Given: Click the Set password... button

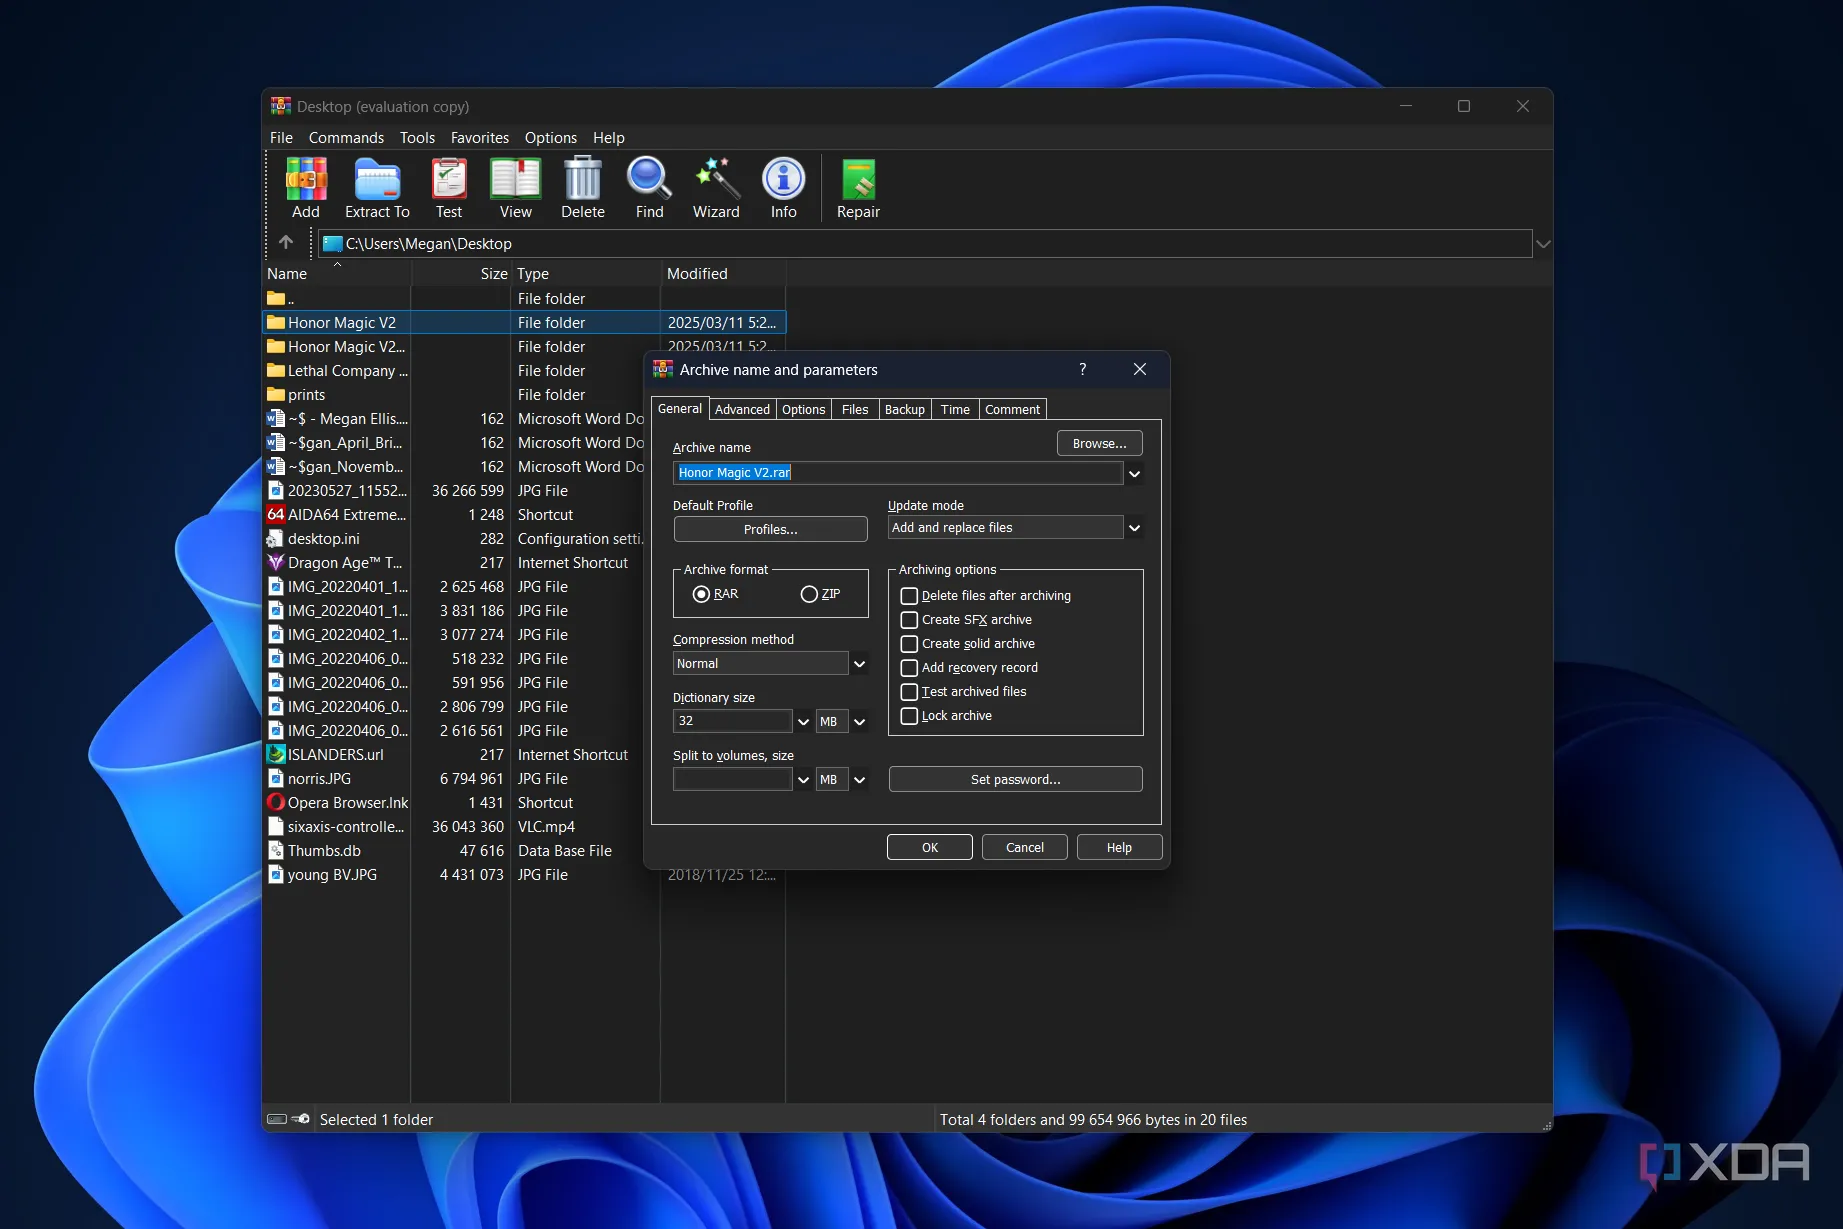Looking at the screenshot, I should [1015, 779].
